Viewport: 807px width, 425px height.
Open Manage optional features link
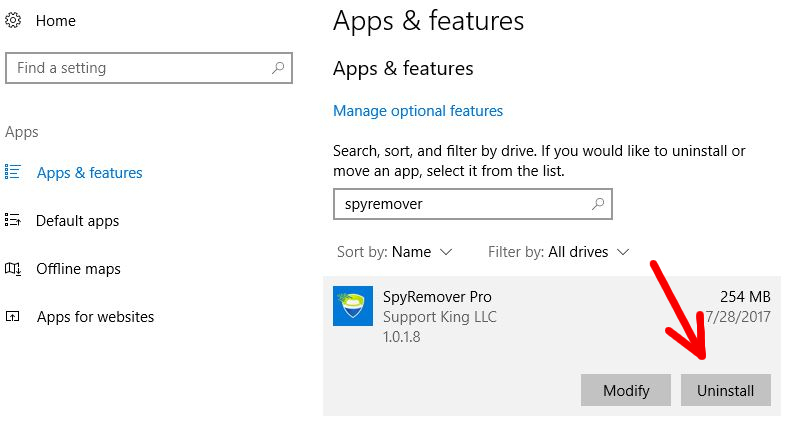pos(418,111)
